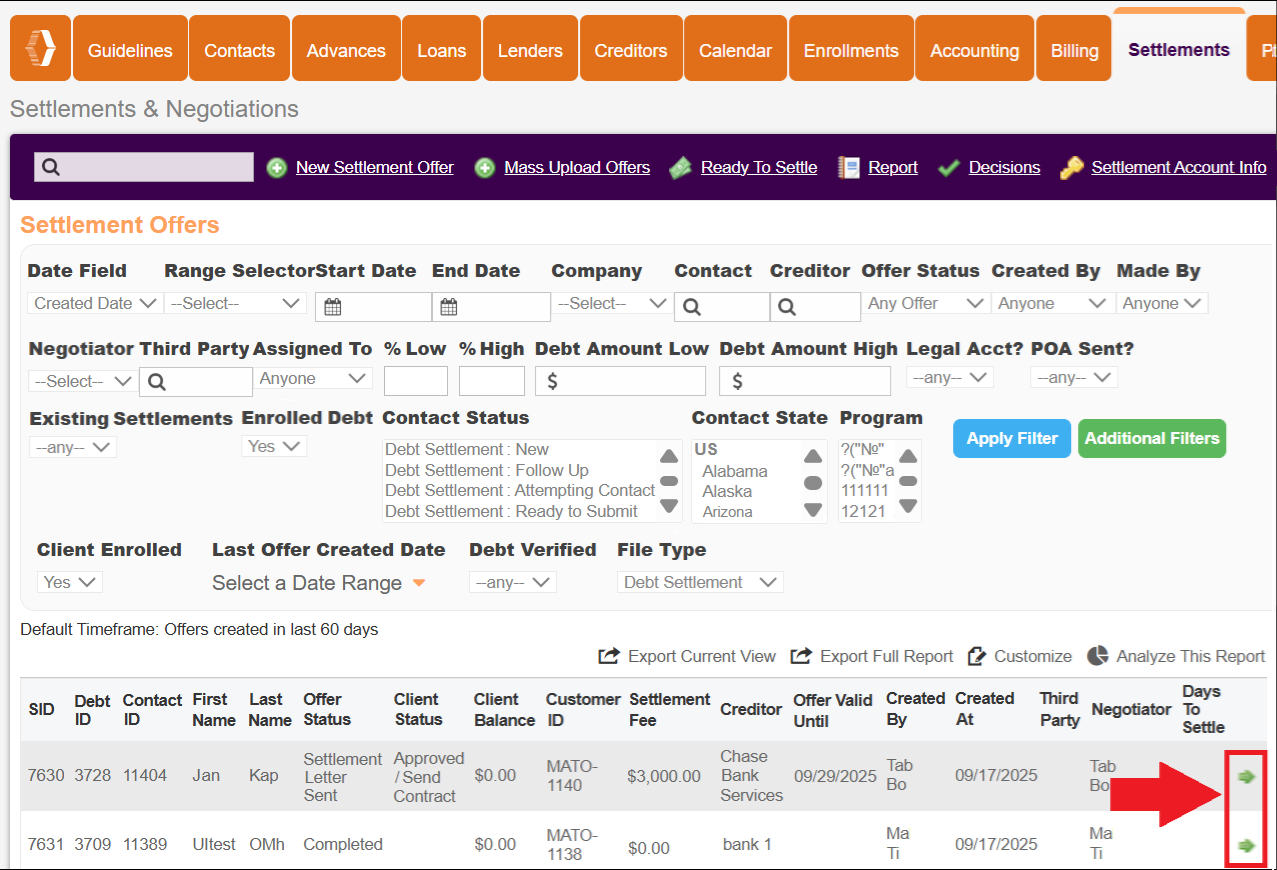Open the Created By dropdown
The width and height of the screenshot is (1277, 870).
1053,303
